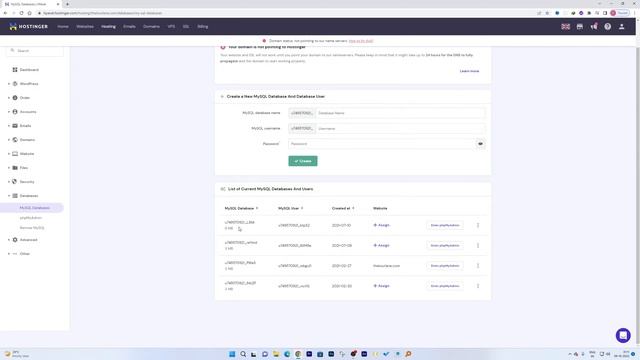This screenshot has width=640, height=360.
Task: Open the language flag selector
Action: pyautogui.click(x=565, y=27)
